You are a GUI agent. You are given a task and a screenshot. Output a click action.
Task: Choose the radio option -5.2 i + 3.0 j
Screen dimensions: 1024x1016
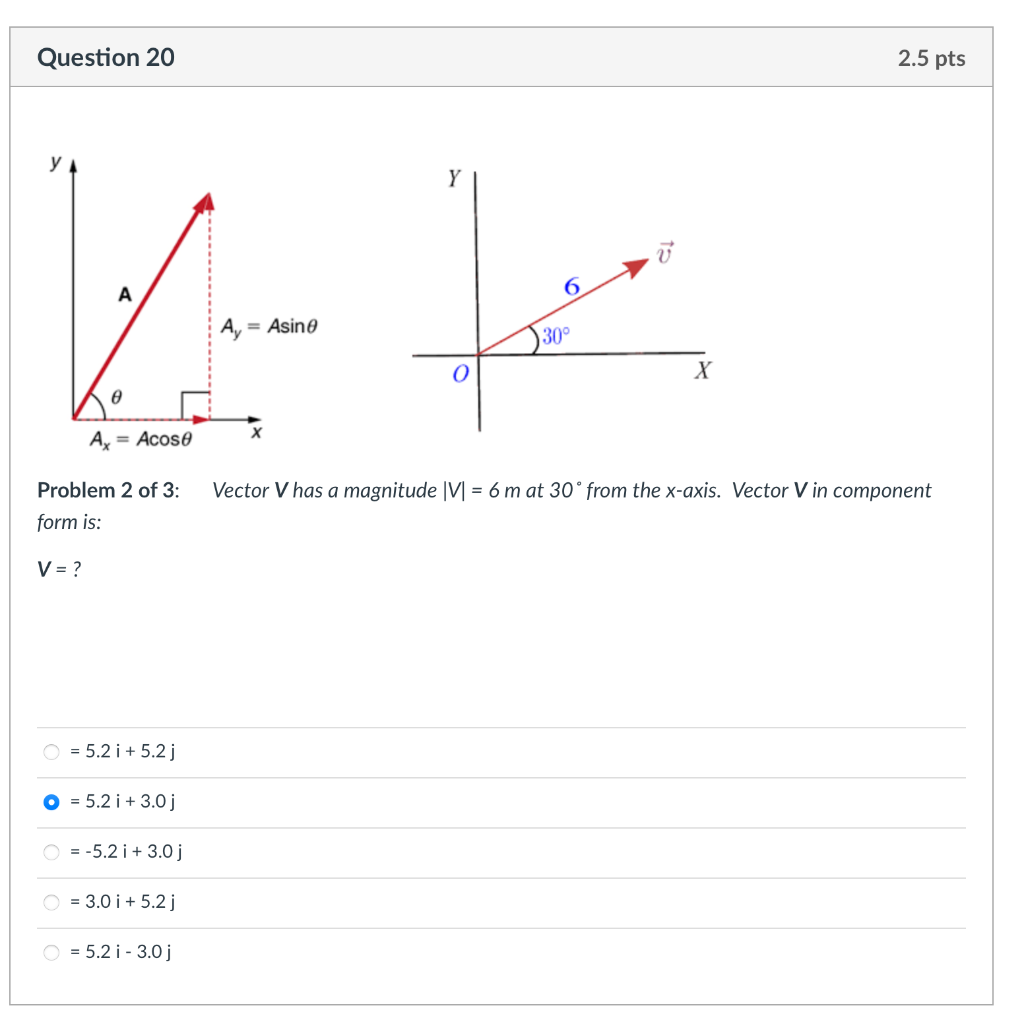point(52,852)
